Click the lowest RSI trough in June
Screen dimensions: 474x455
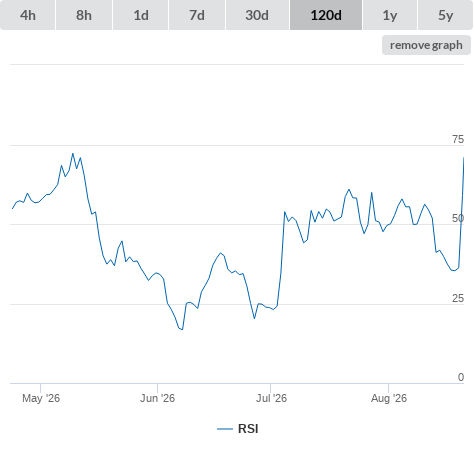tap(182, 330)
